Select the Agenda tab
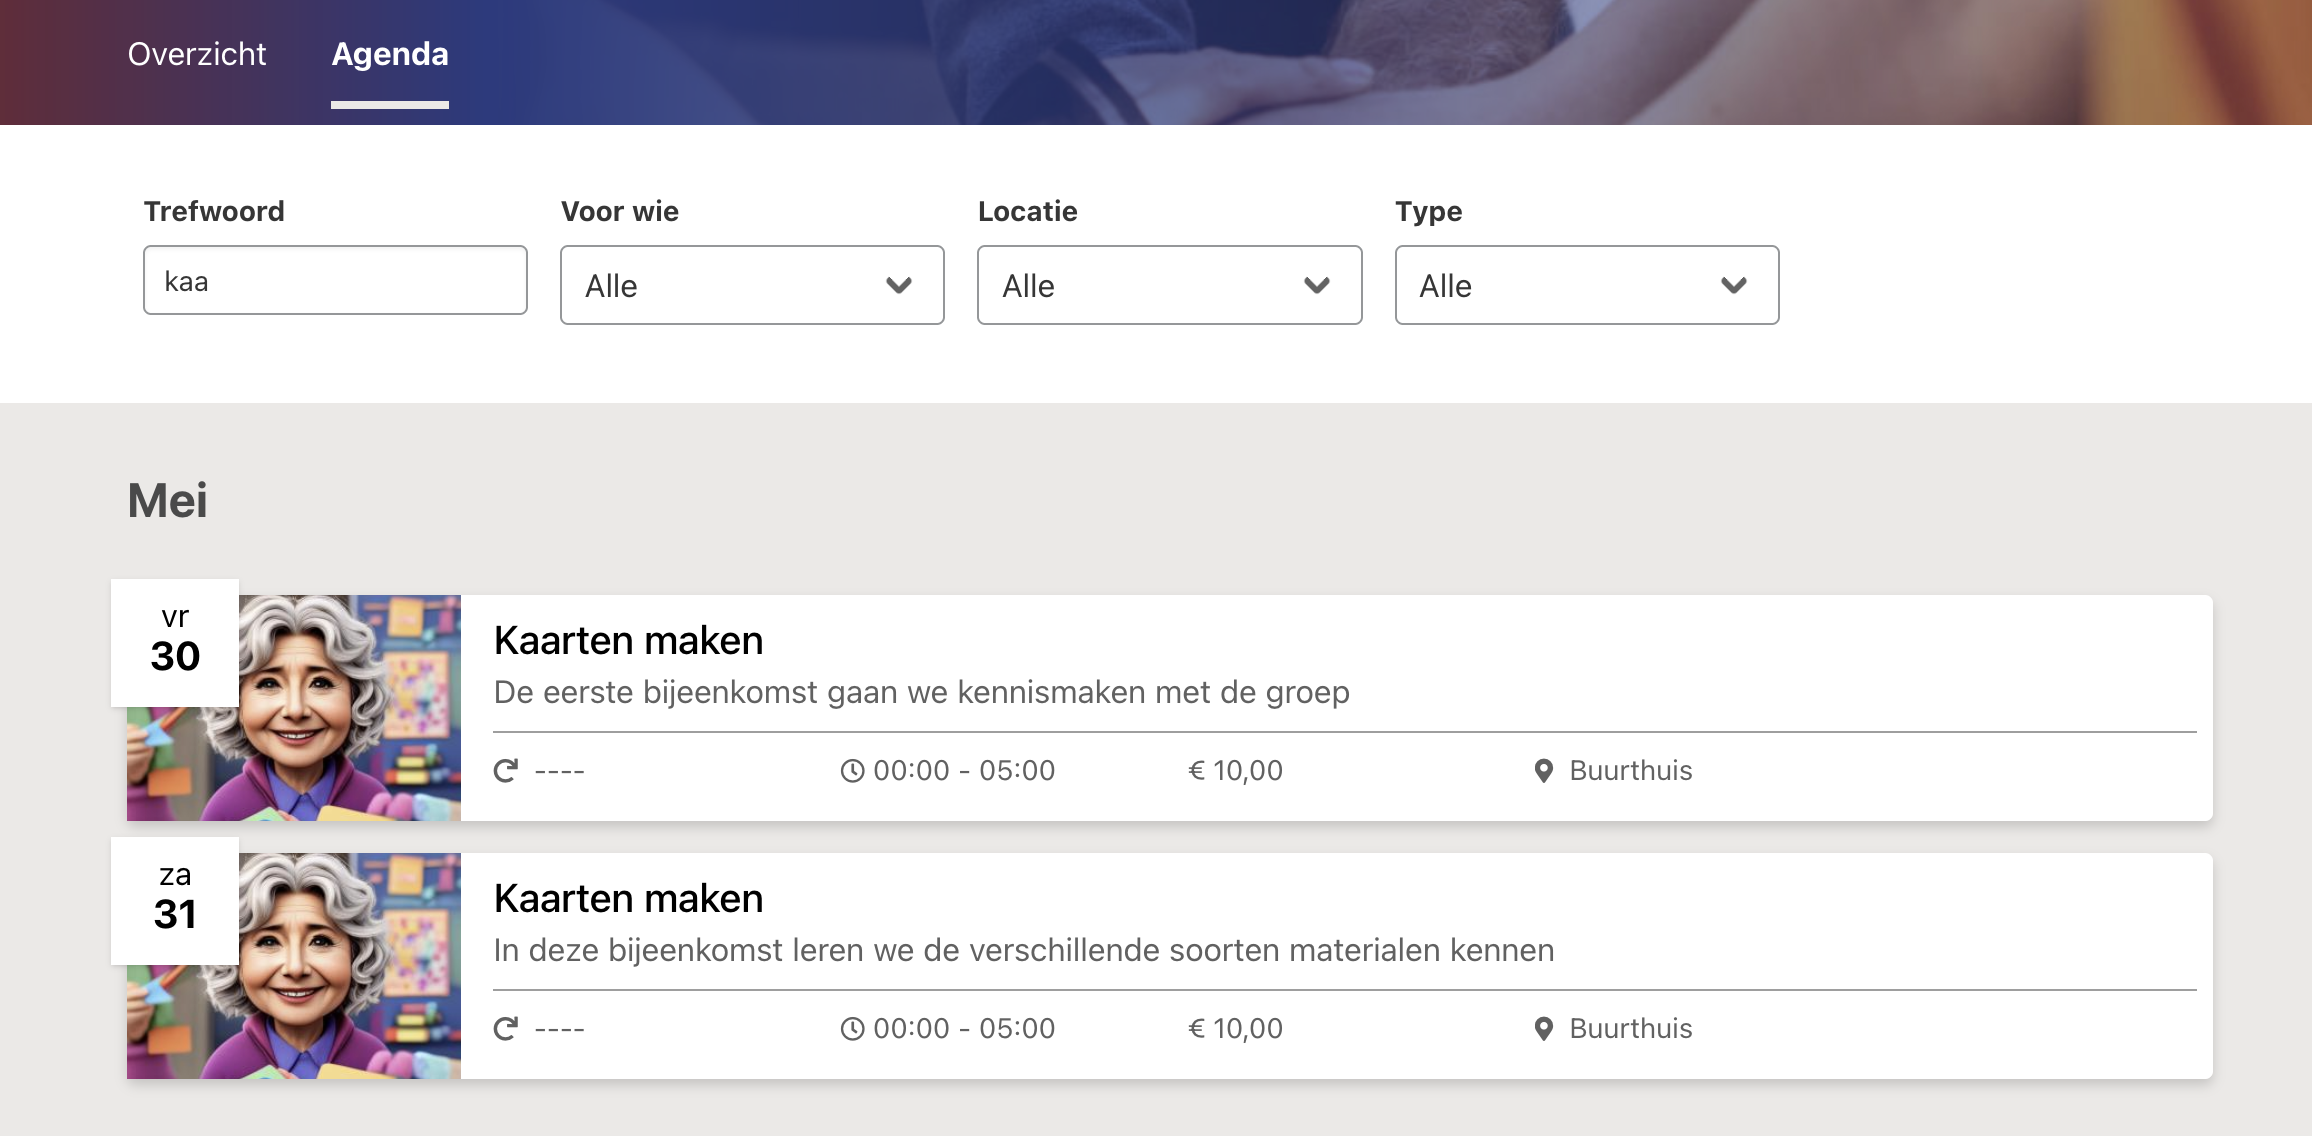 (390, 54)
